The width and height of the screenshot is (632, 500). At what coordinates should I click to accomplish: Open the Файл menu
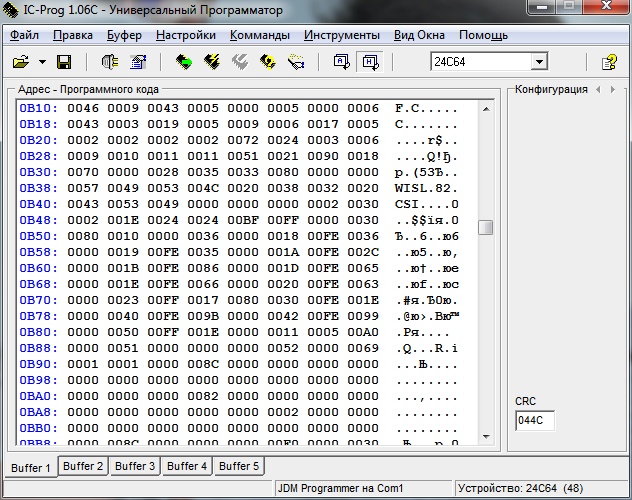pyautogui.click(x=24, y=35)
